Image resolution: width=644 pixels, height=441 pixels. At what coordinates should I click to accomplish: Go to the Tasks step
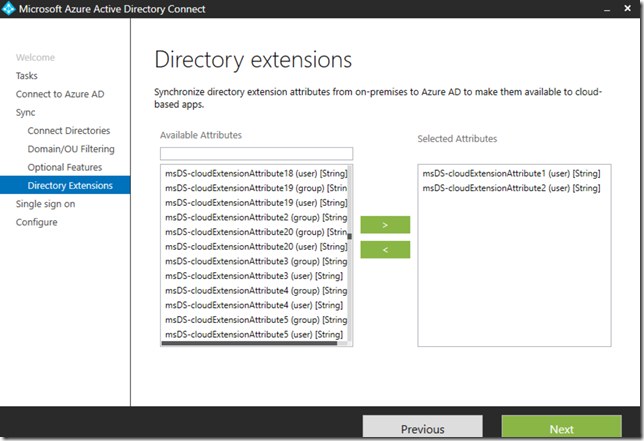coord(27,76)
